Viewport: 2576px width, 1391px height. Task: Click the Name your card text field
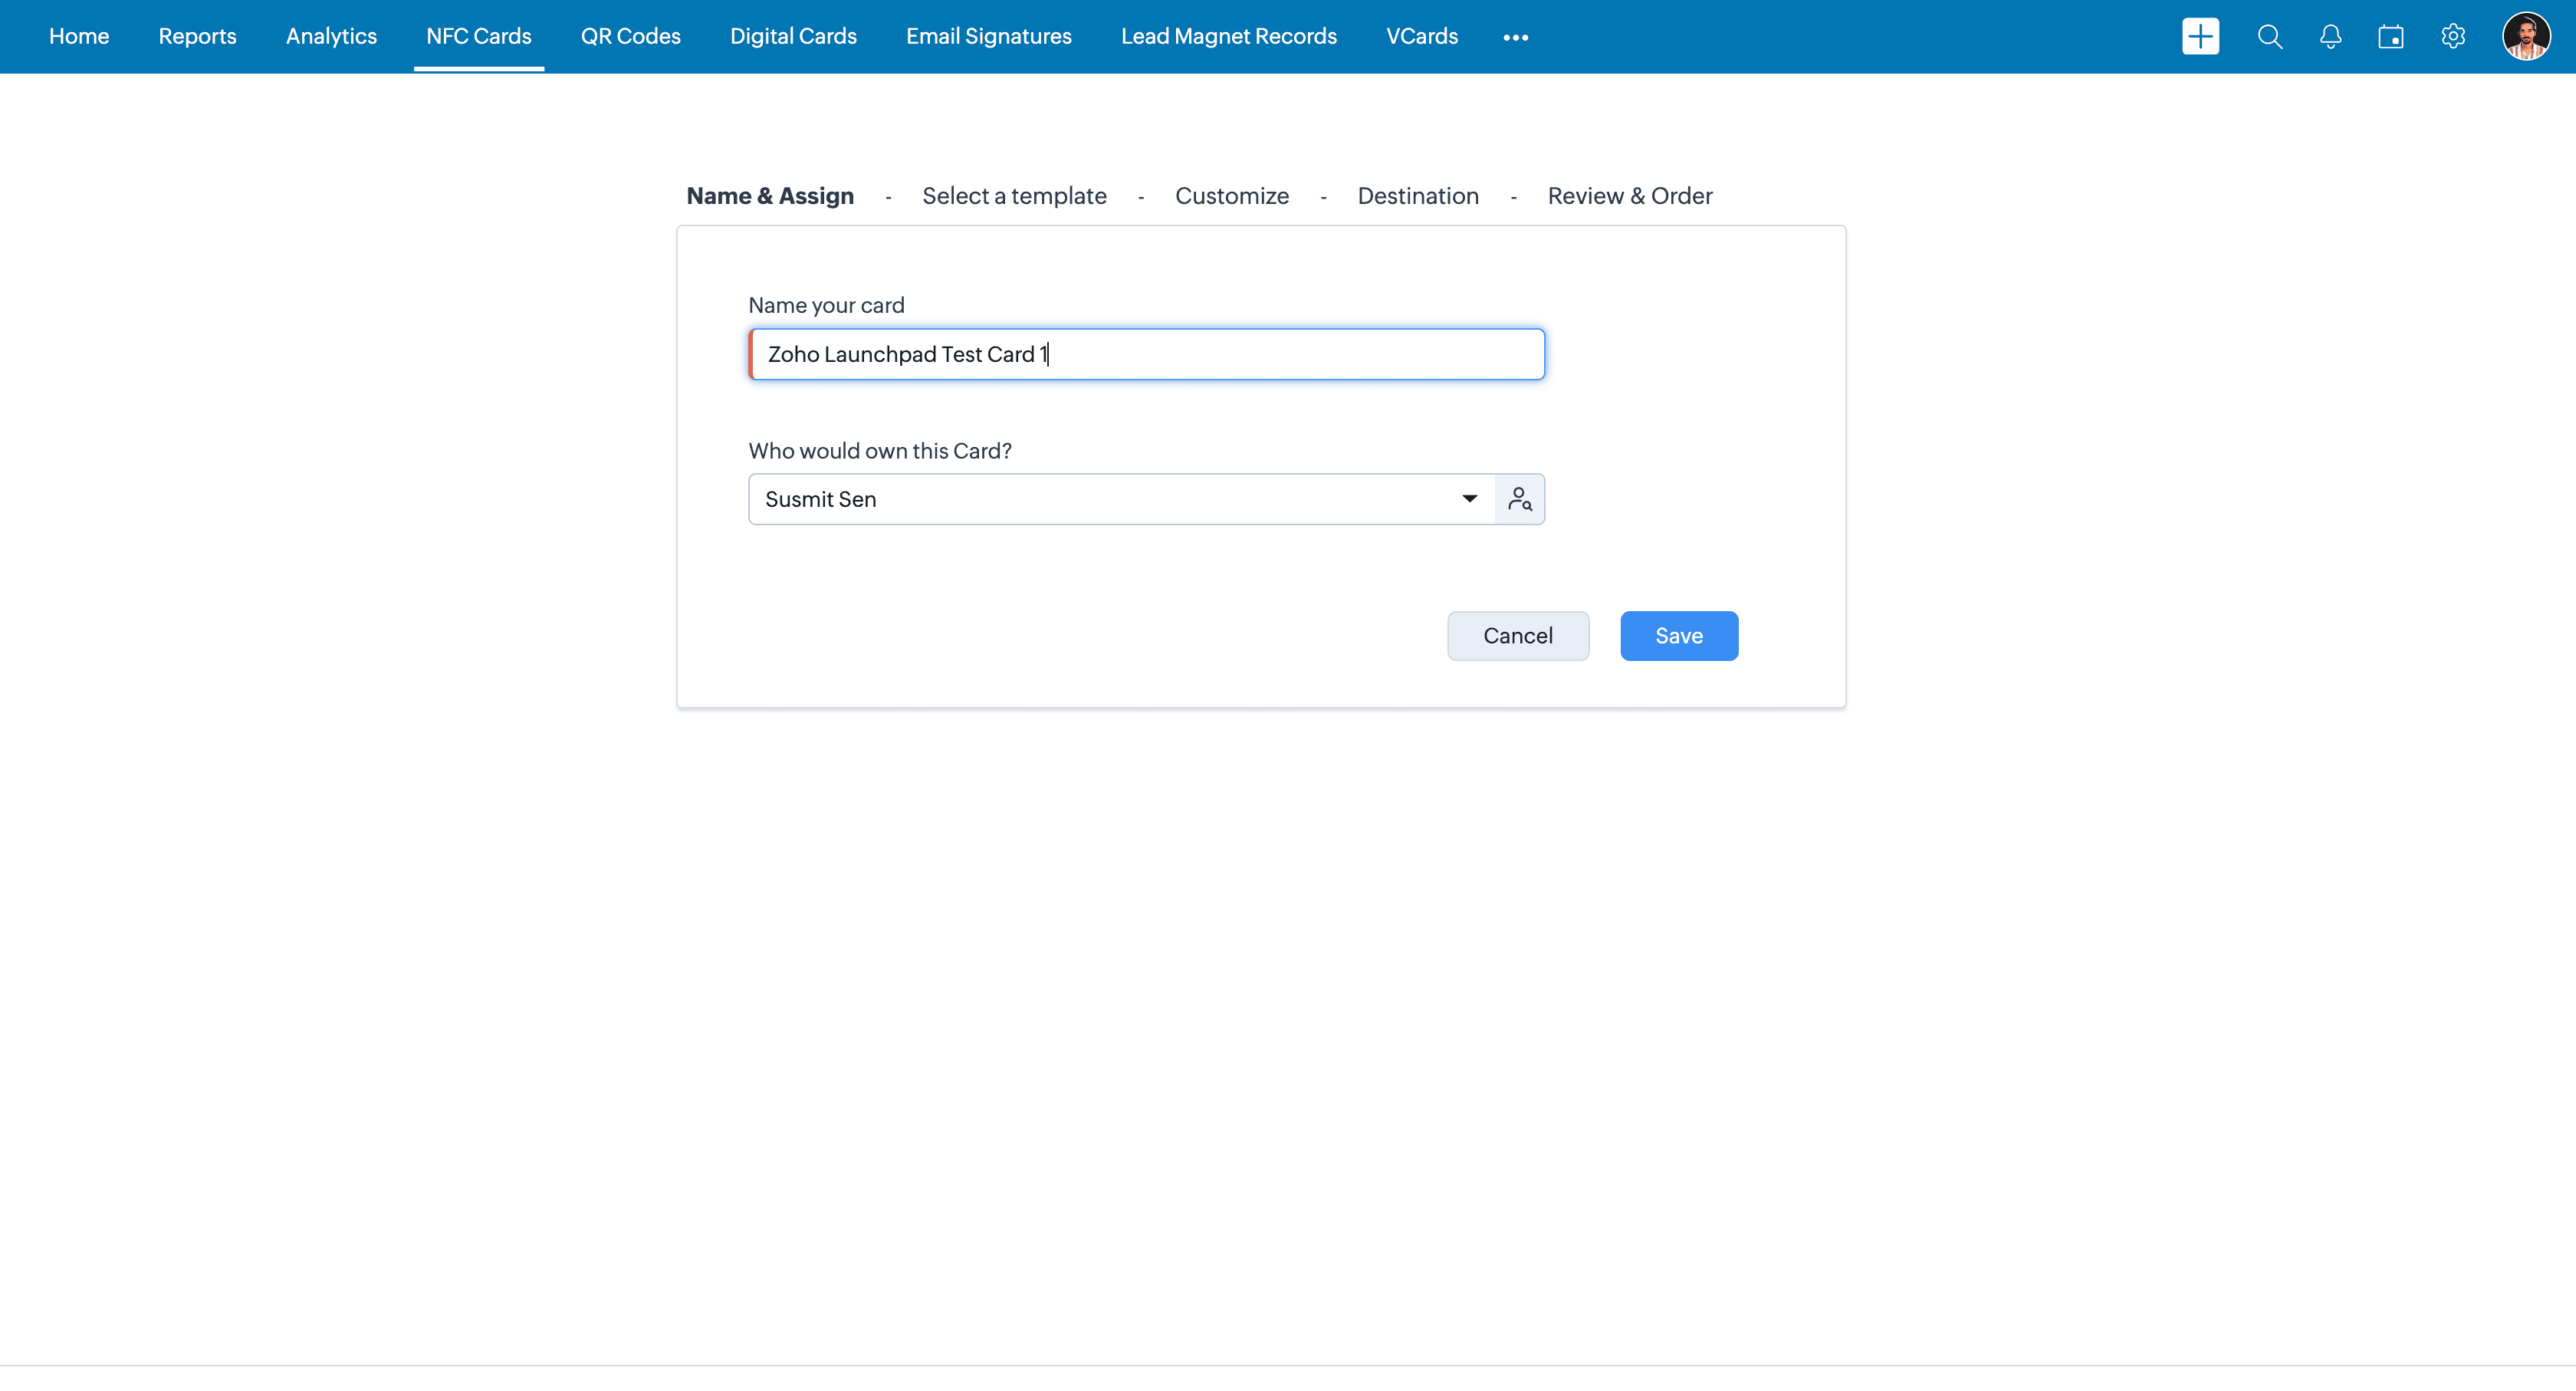click(1146, 354)
